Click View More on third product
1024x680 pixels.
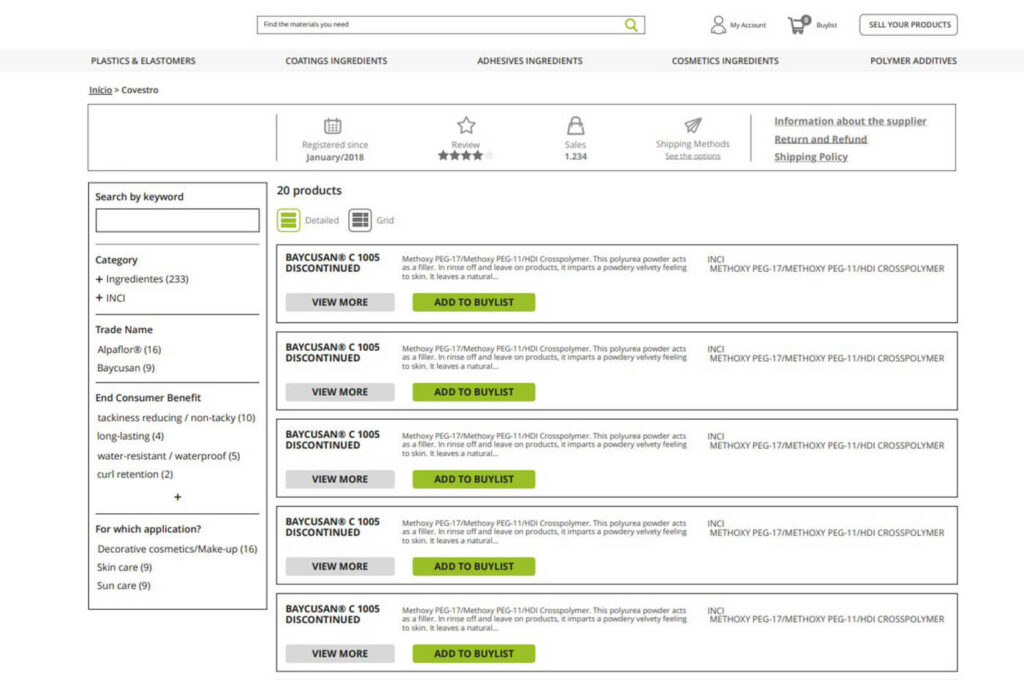[x=340, y=479]
